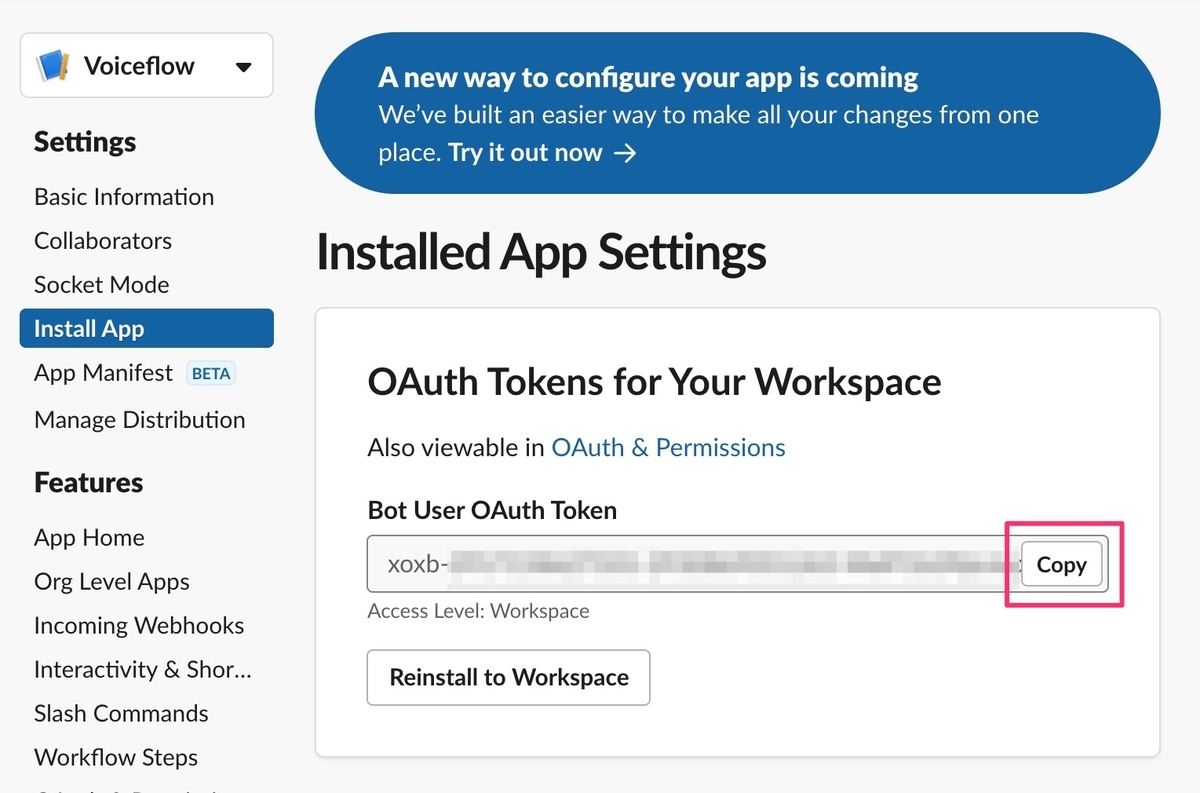Viewport: 1200px width, 793px height.
Task: Go to App Home under Features
Action: tap(89, 538)
